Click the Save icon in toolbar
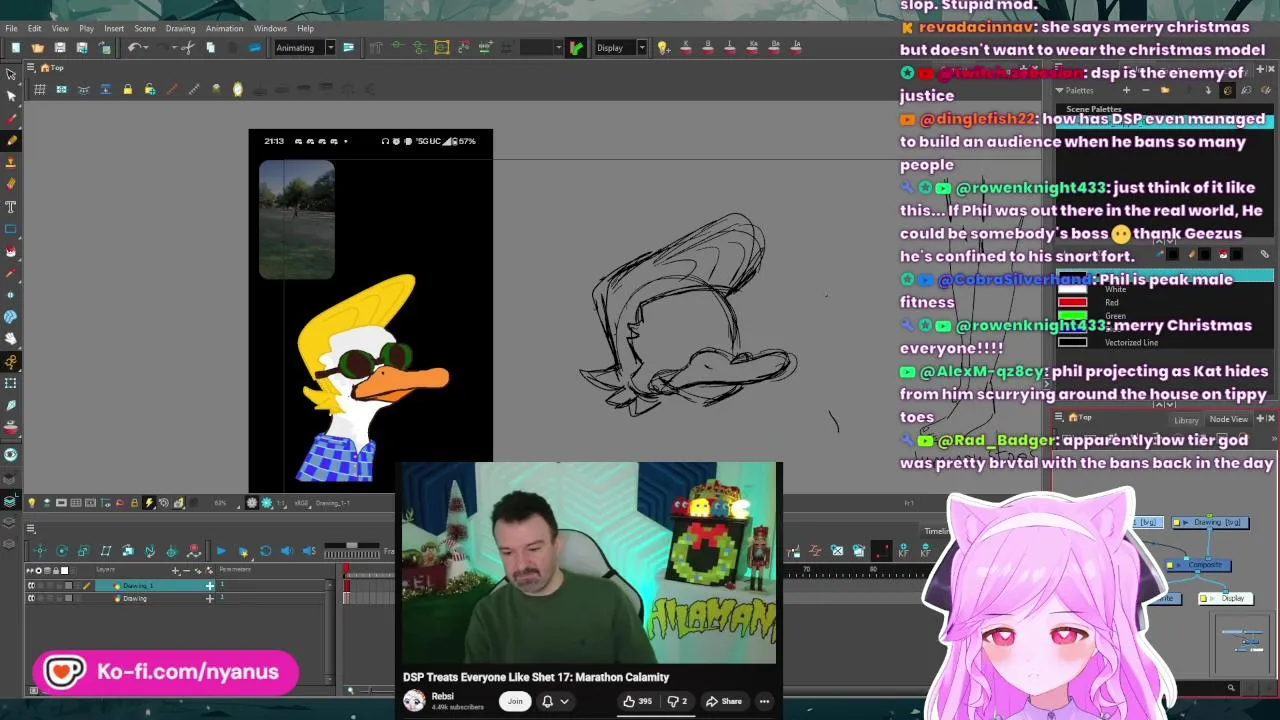Viewport: 1280px width, 720px height. [59, 48]
